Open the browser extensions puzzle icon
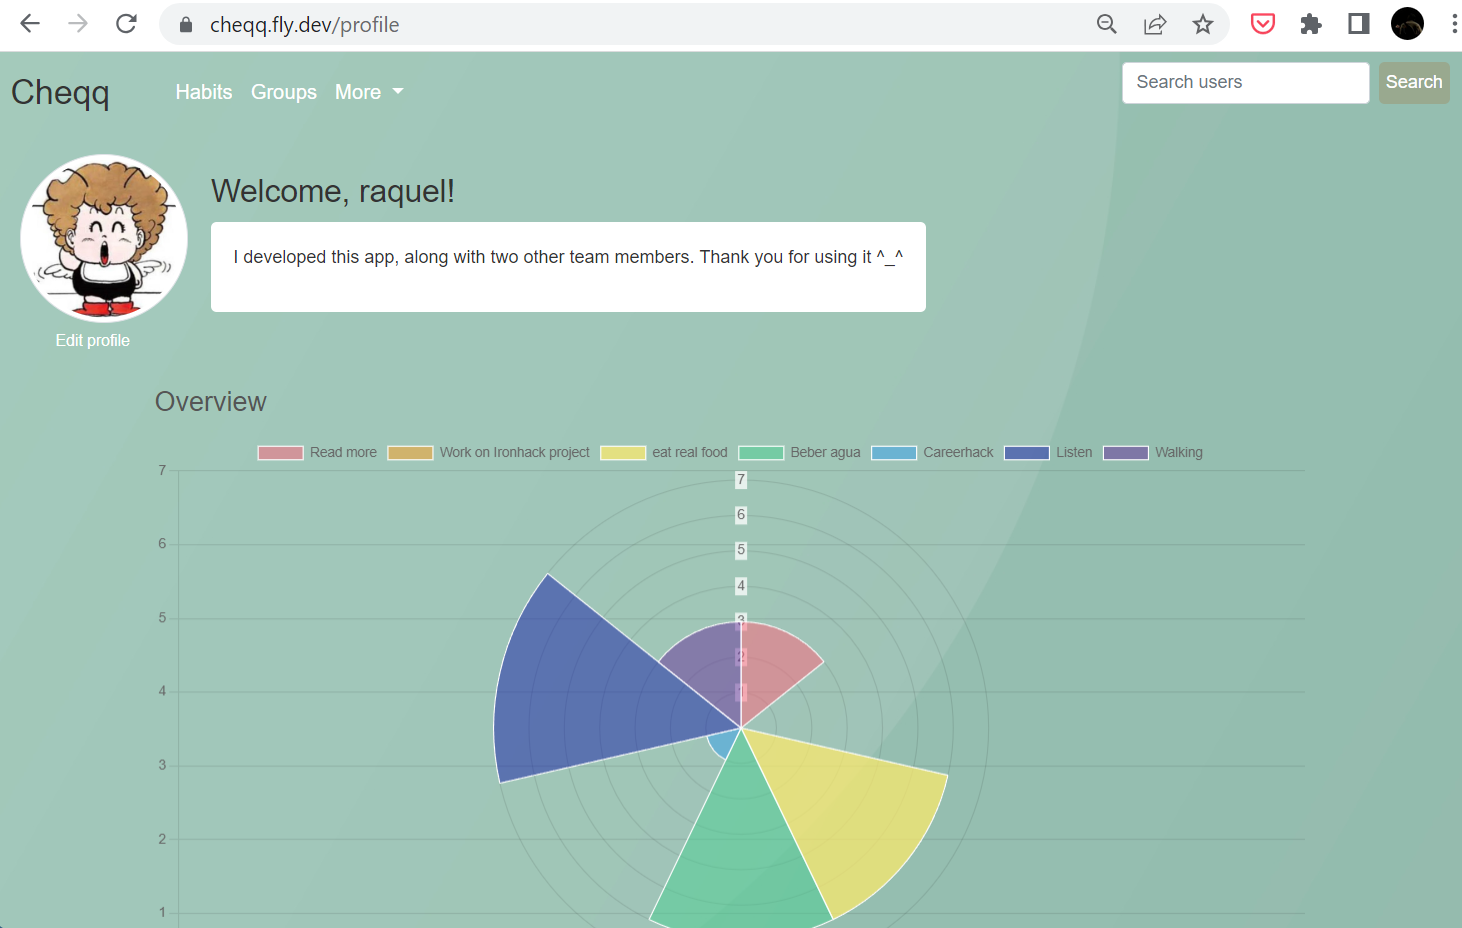Image resolution: width=1462 pixels, height=928 pixels. point(1310,23)
